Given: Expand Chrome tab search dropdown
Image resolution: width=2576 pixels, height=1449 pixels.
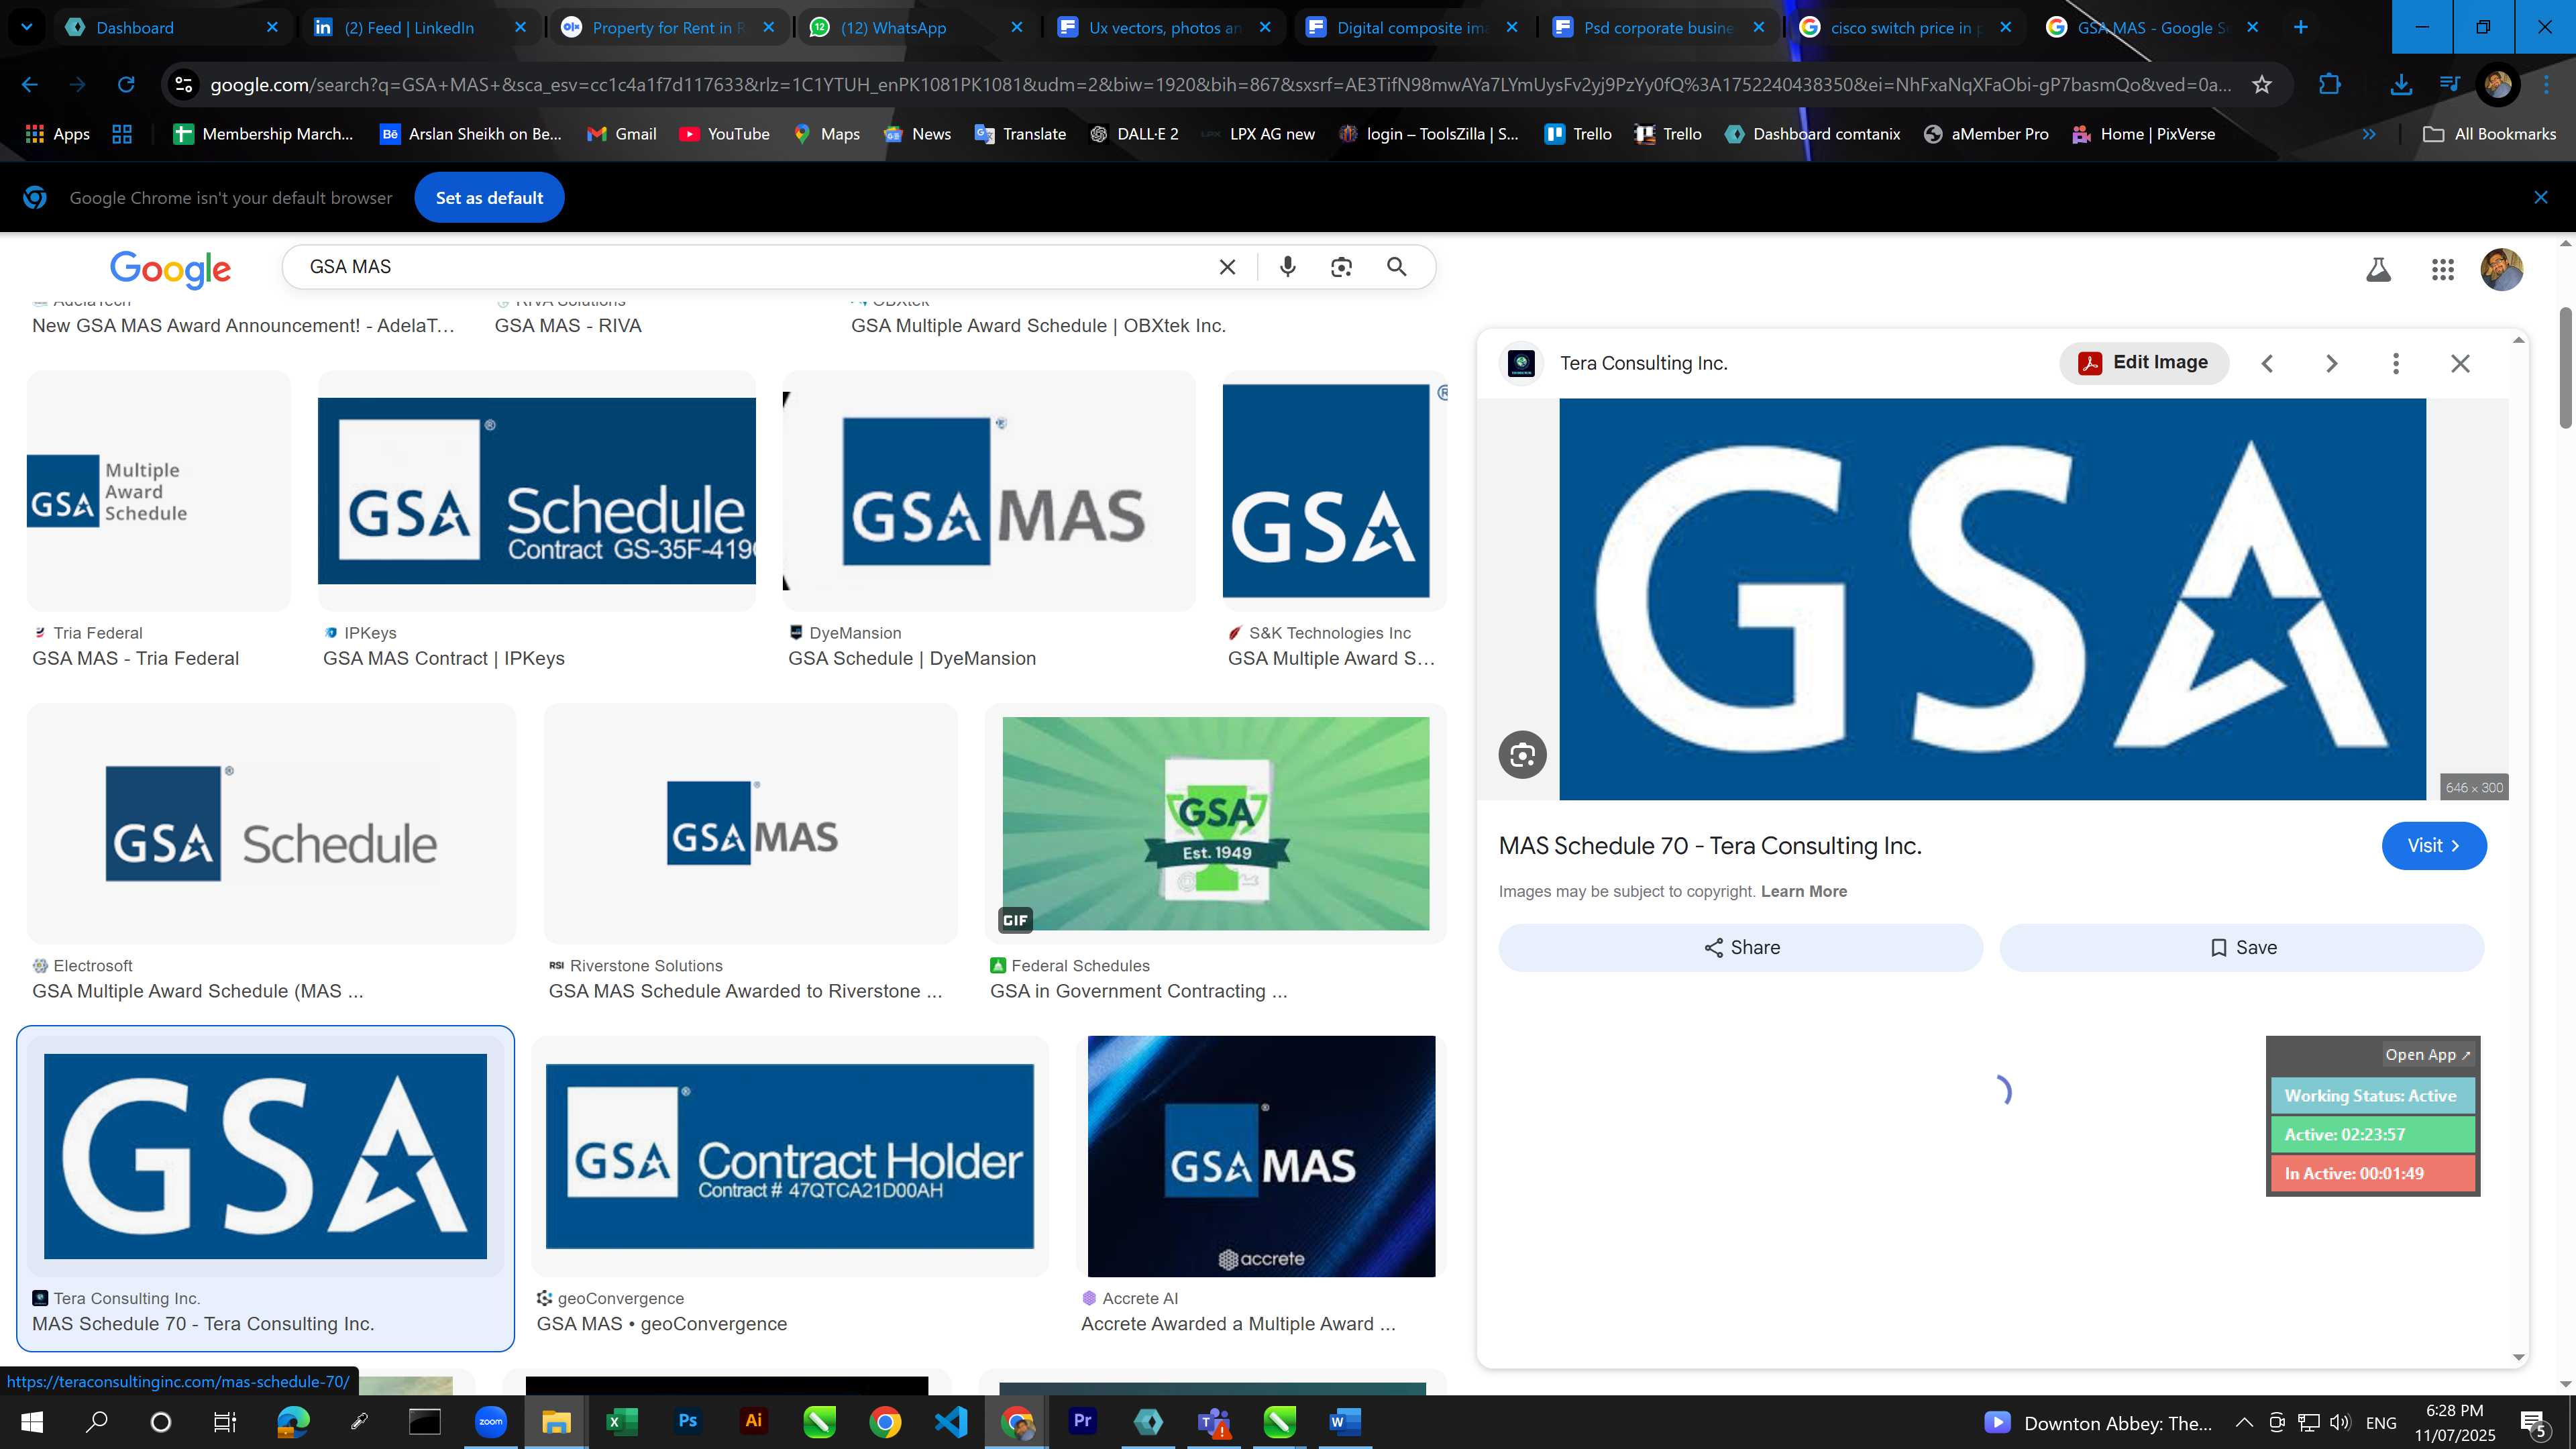Looking at the screenshot, I should 27,27.
